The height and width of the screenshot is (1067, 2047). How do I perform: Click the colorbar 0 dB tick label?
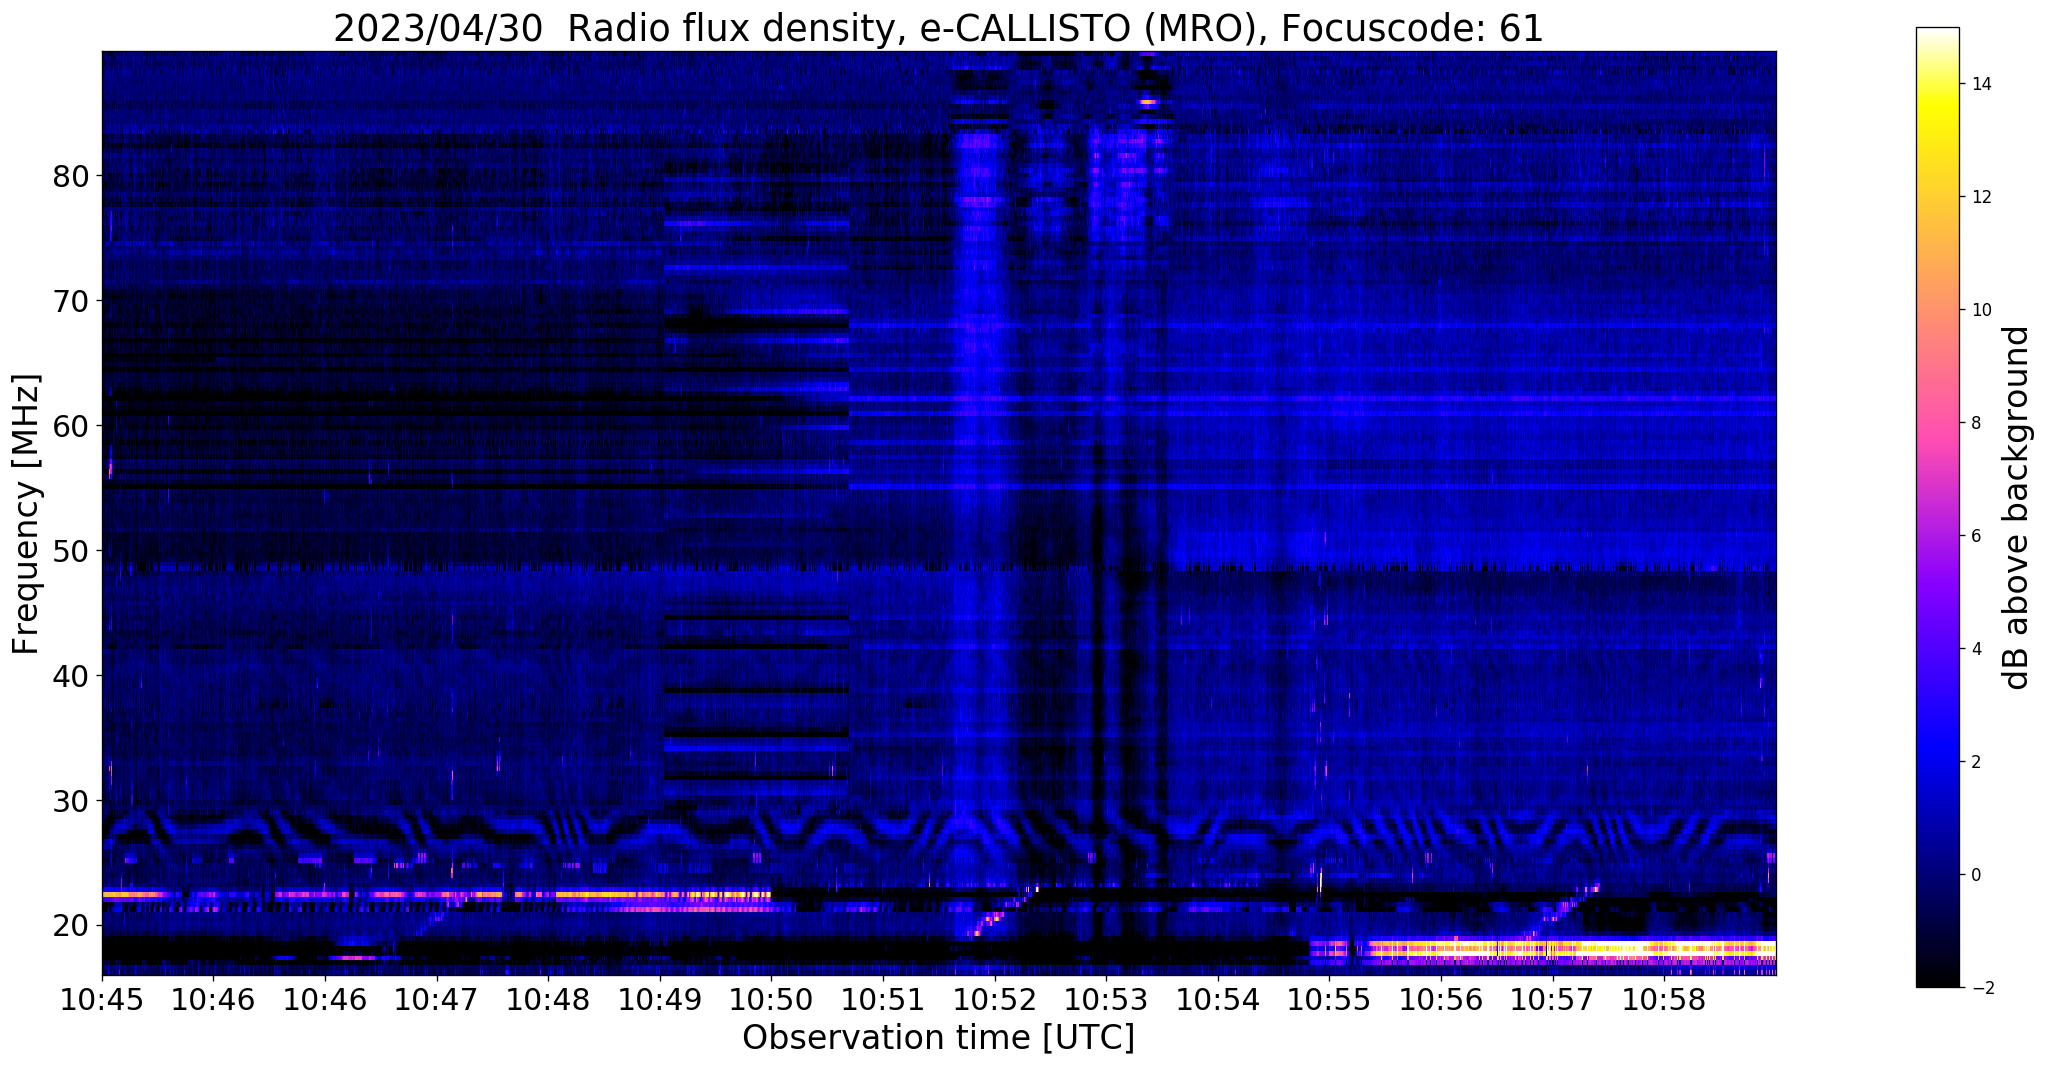[x=1975, y=875]
